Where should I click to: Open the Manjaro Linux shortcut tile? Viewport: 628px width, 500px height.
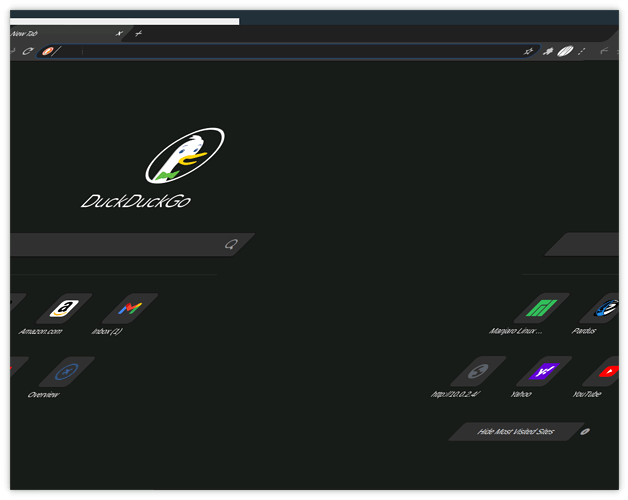541,308
